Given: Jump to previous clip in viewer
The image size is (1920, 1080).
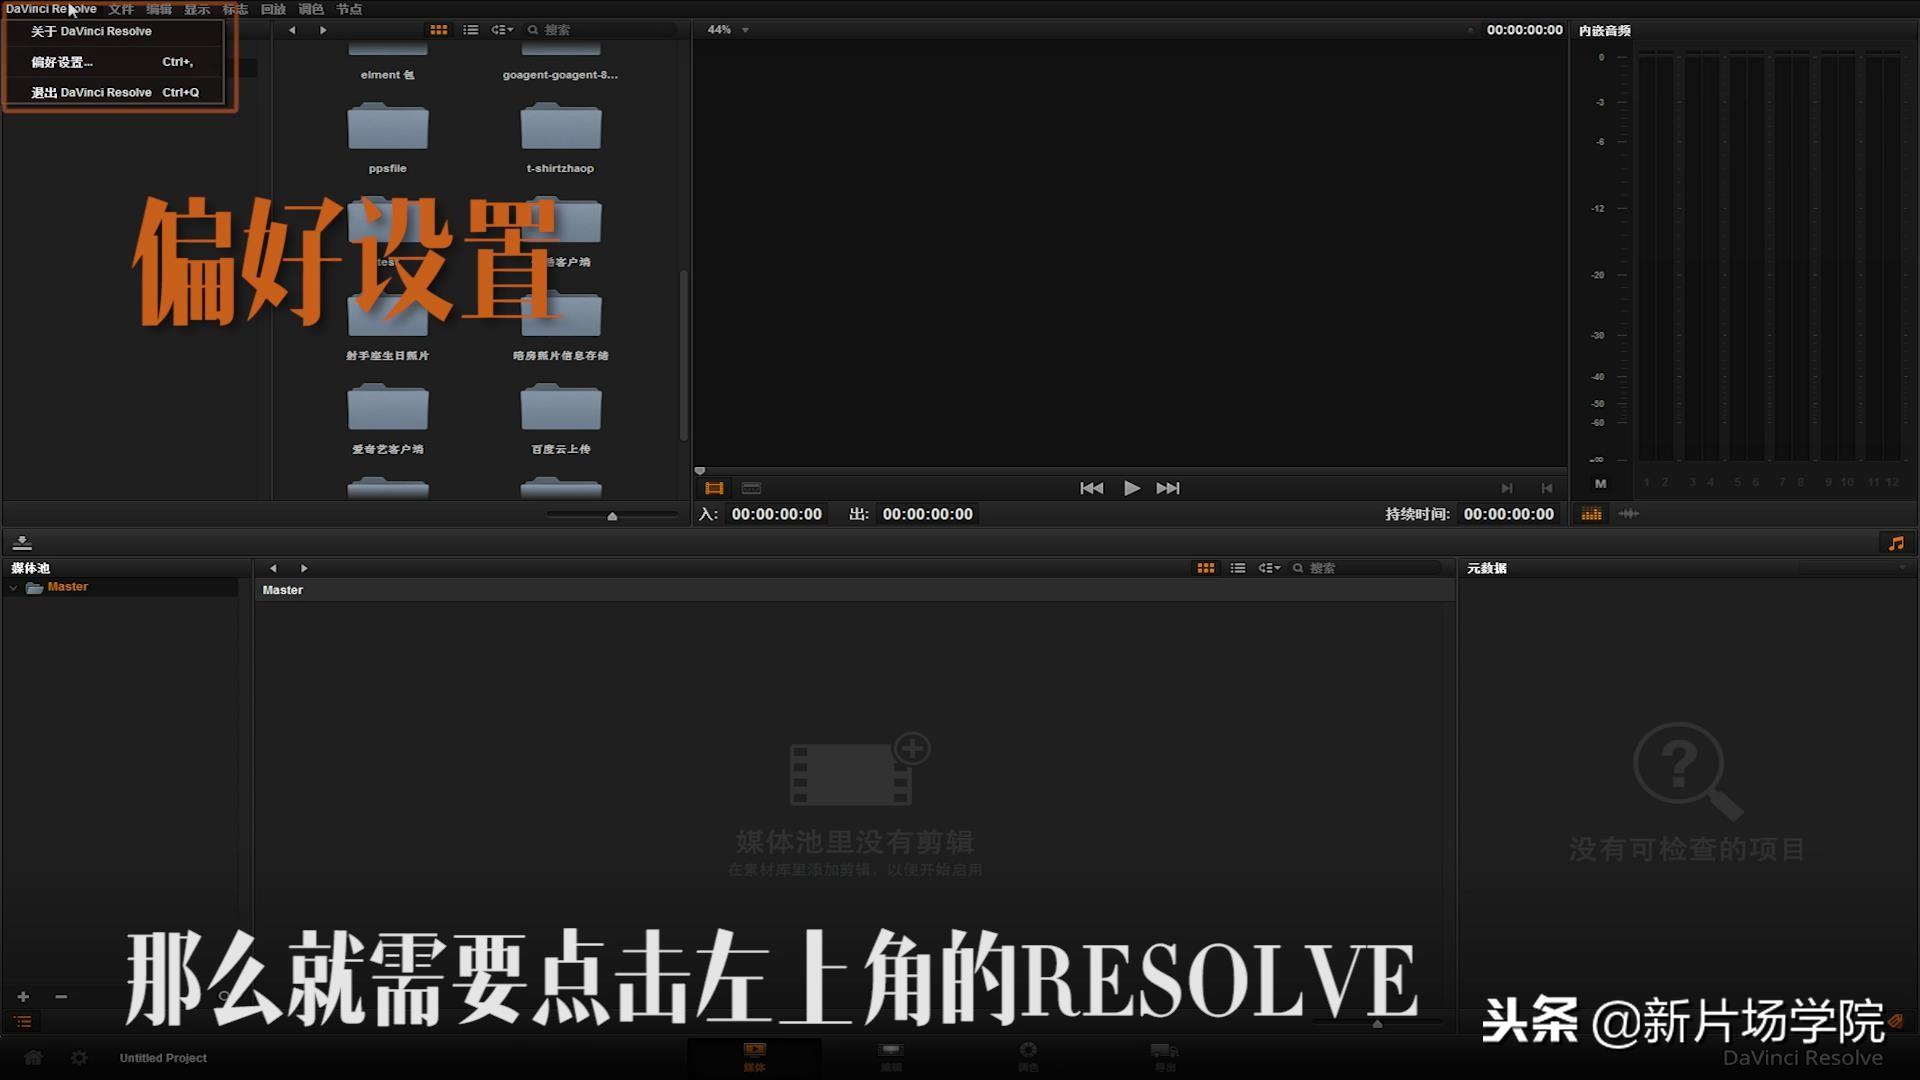Looking at the screenshot, I should 1091,488.
